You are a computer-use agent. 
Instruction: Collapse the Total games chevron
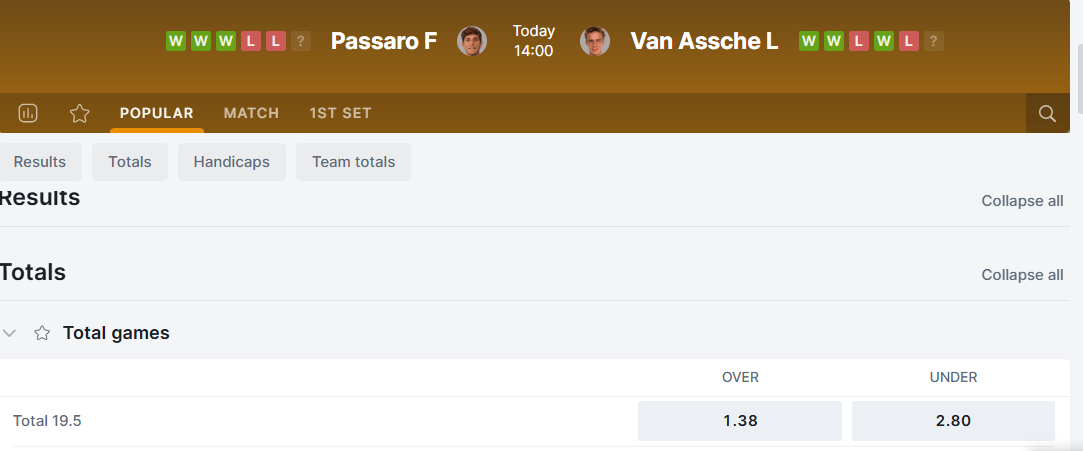coord(10,333)
